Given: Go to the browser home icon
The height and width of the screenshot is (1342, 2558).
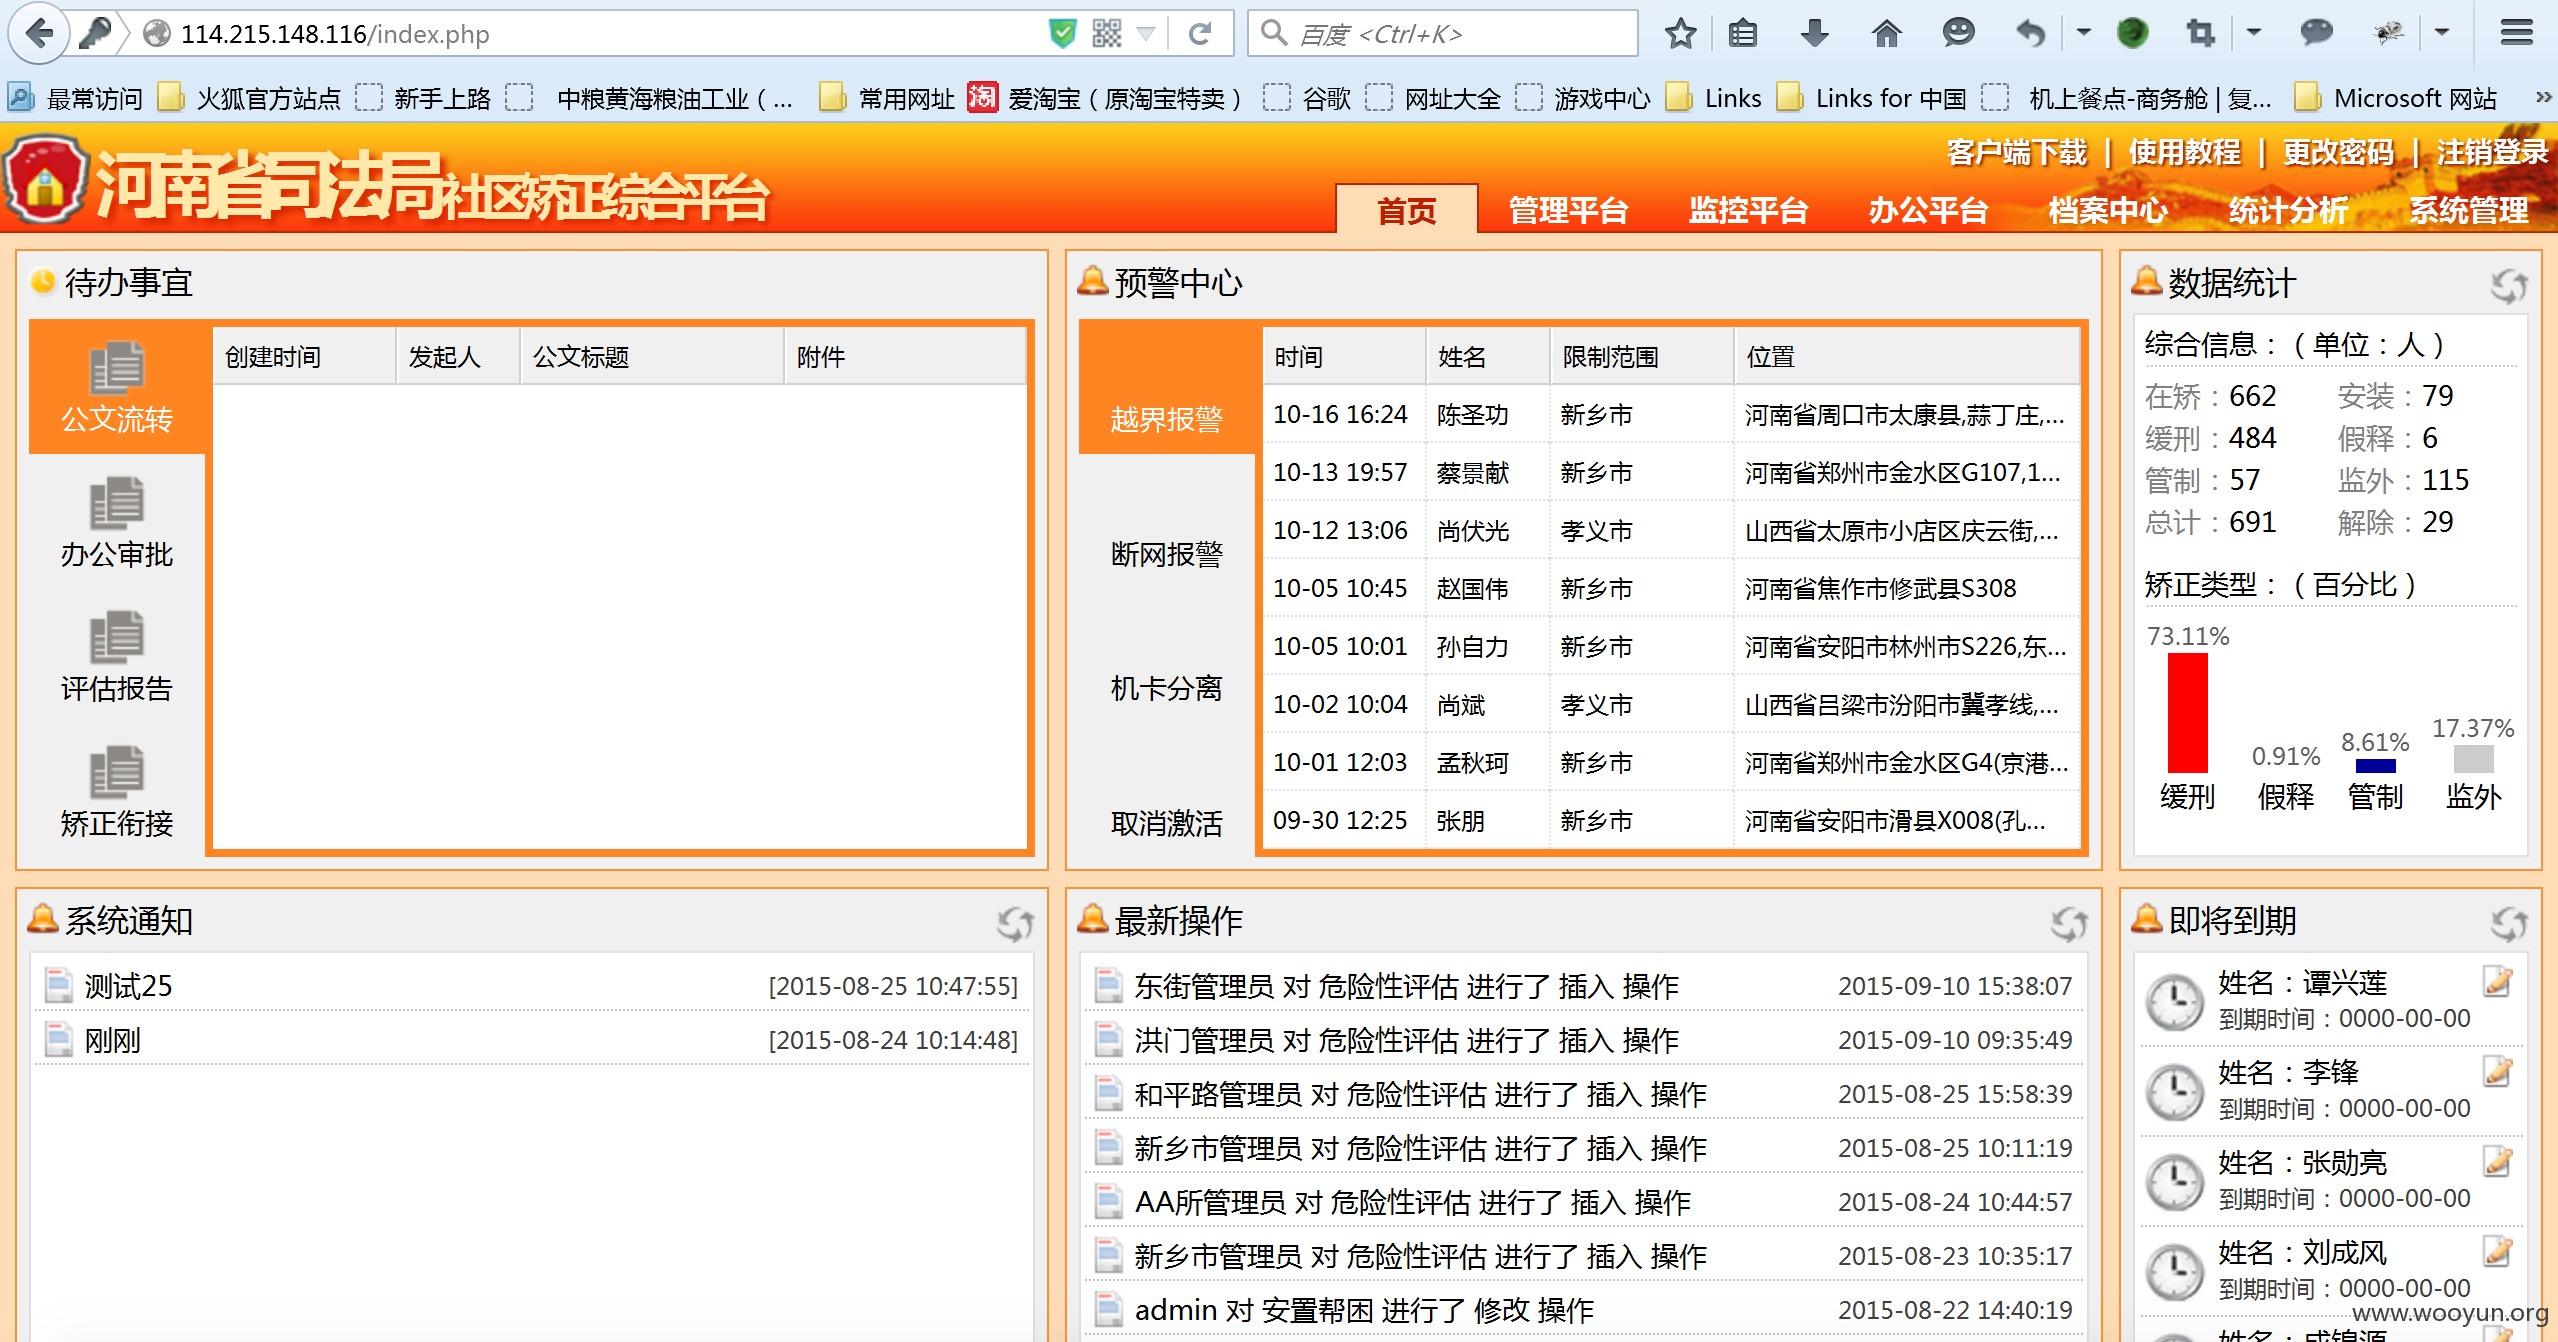Looking at the screenshot, I should (x=1886, y=34).
